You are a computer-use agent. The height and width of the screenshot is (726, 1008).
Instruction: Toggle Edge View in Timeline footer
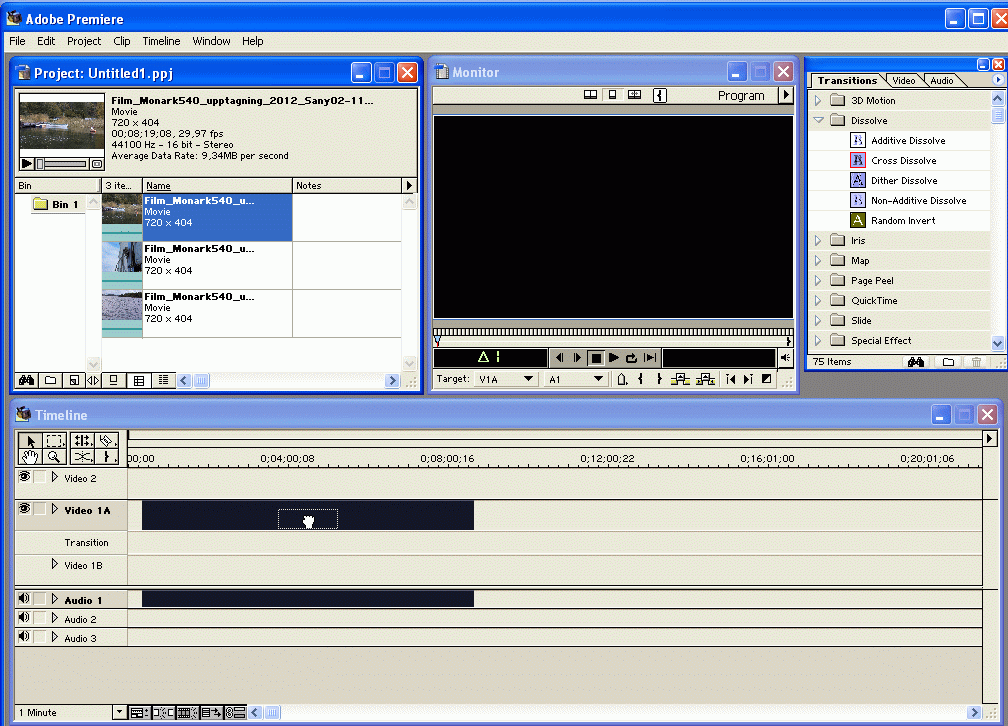[x=187, y=712]
